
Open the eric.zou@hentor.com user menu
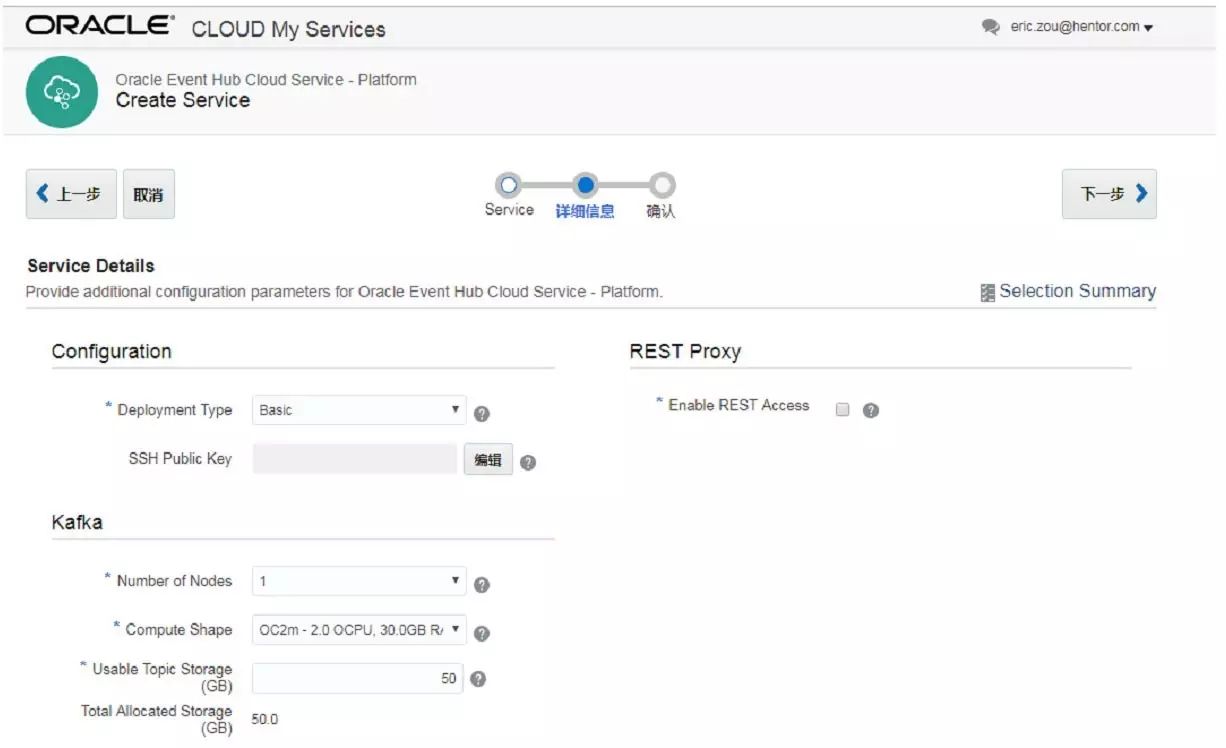click(1081, 27)
